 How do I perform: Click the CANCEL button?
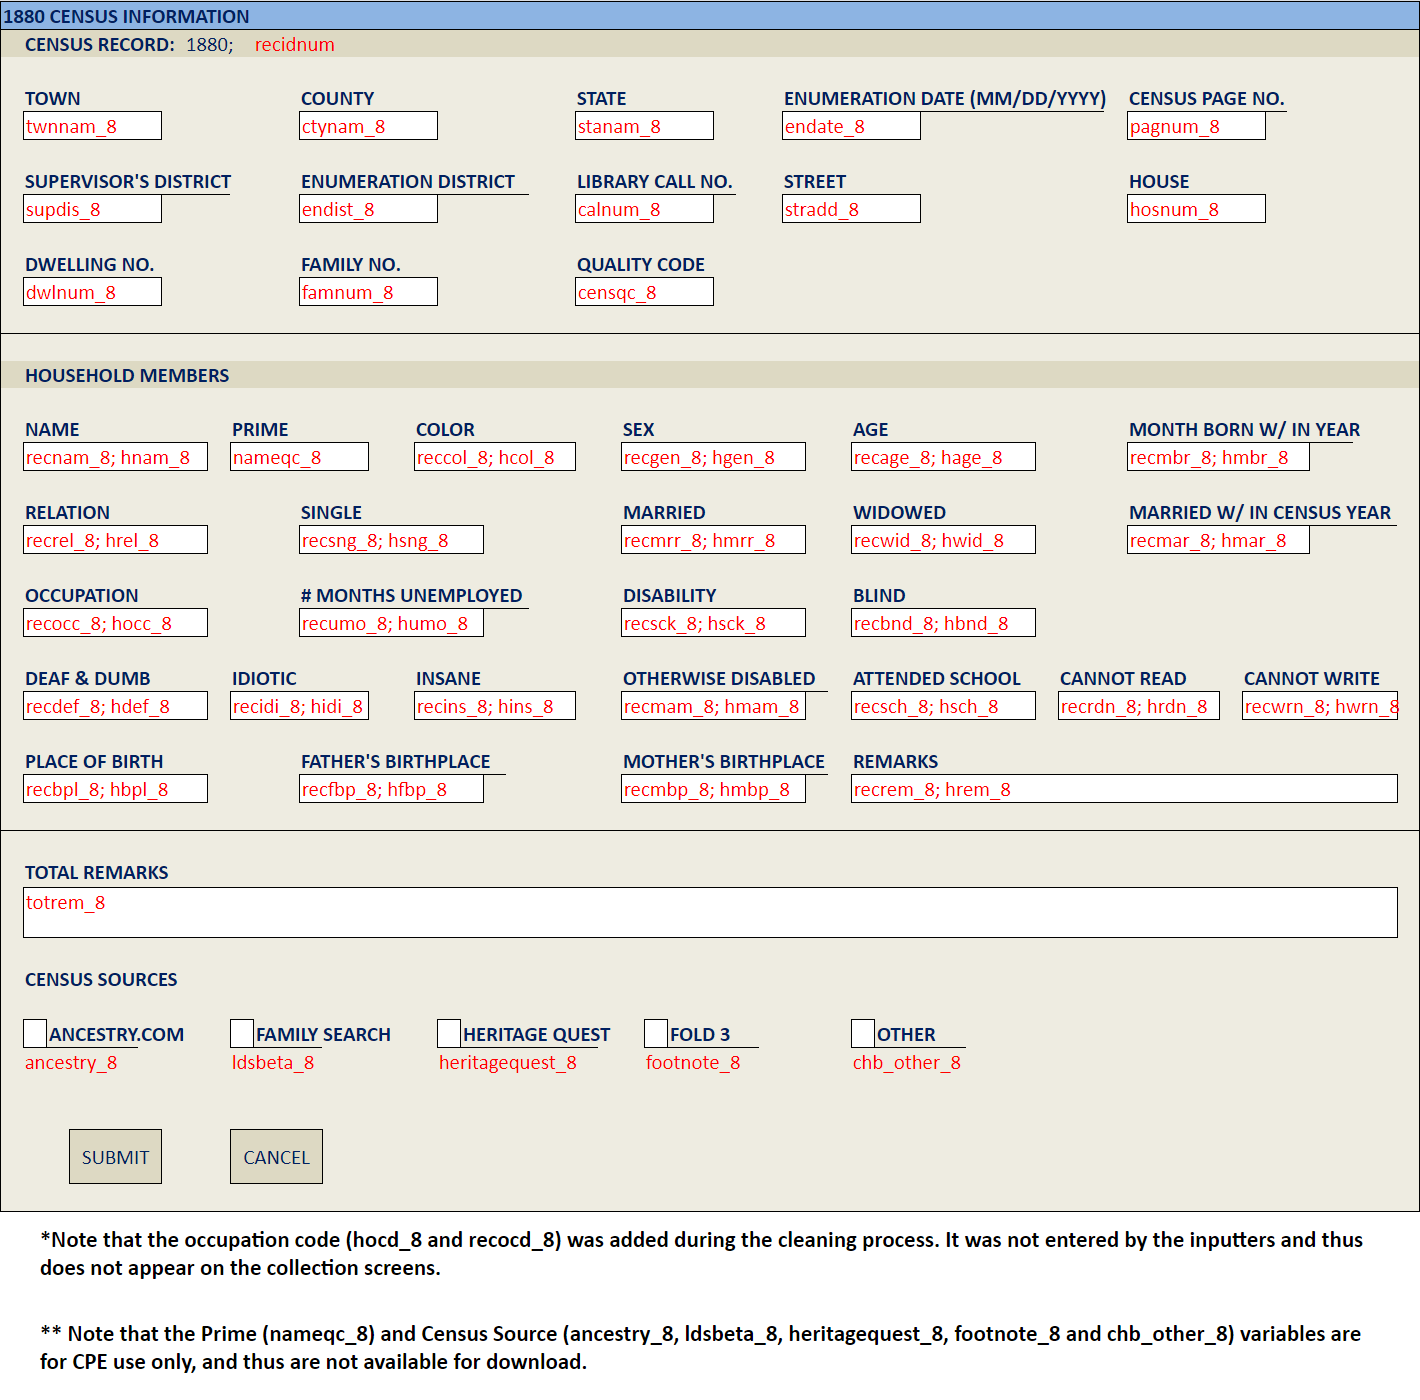pyautogui.click(x=276, y=1157)
